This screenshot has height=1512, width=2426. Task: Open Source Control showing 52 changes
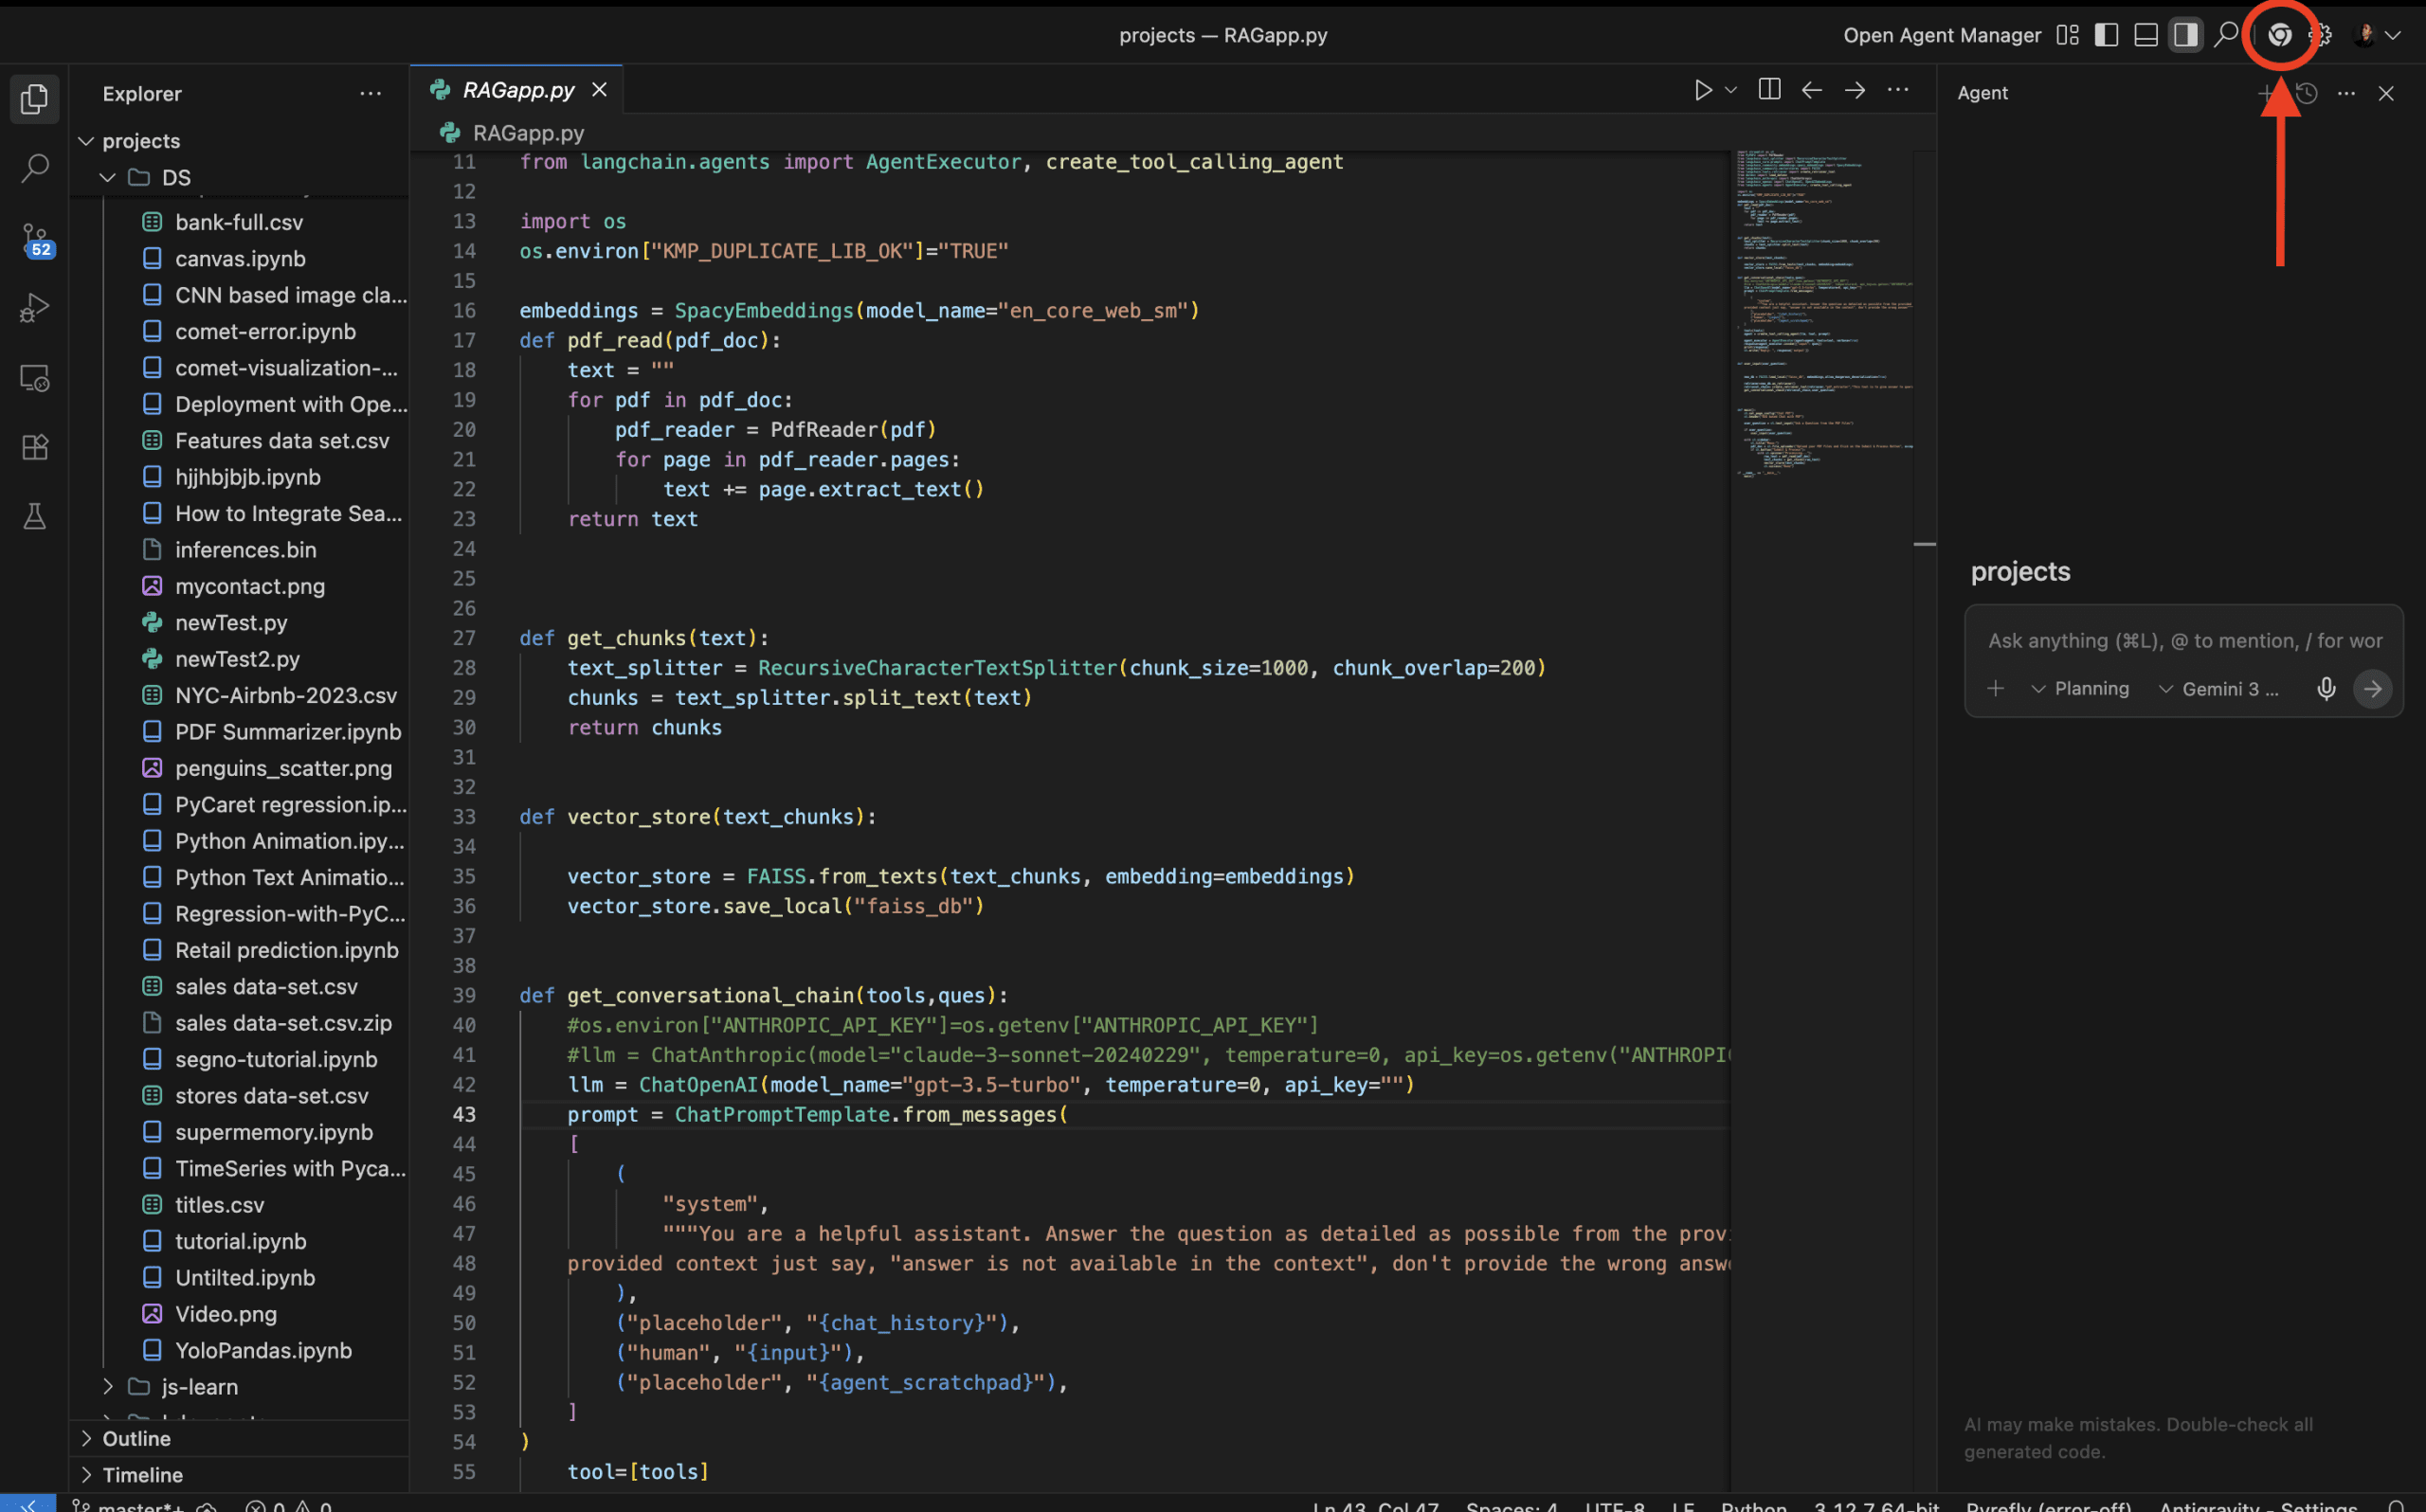point(35,238)
